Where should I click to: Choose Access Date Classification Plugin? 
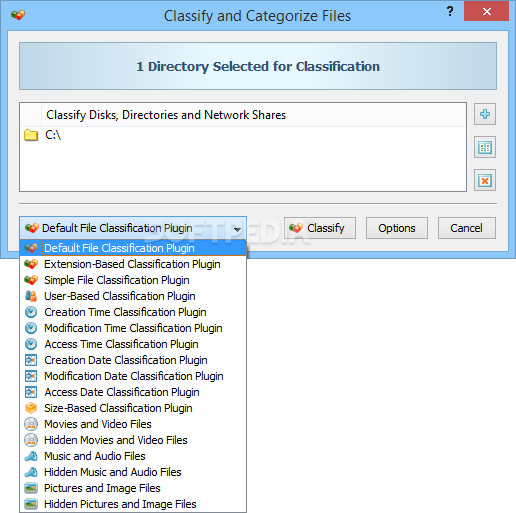(x=133, y=392)
